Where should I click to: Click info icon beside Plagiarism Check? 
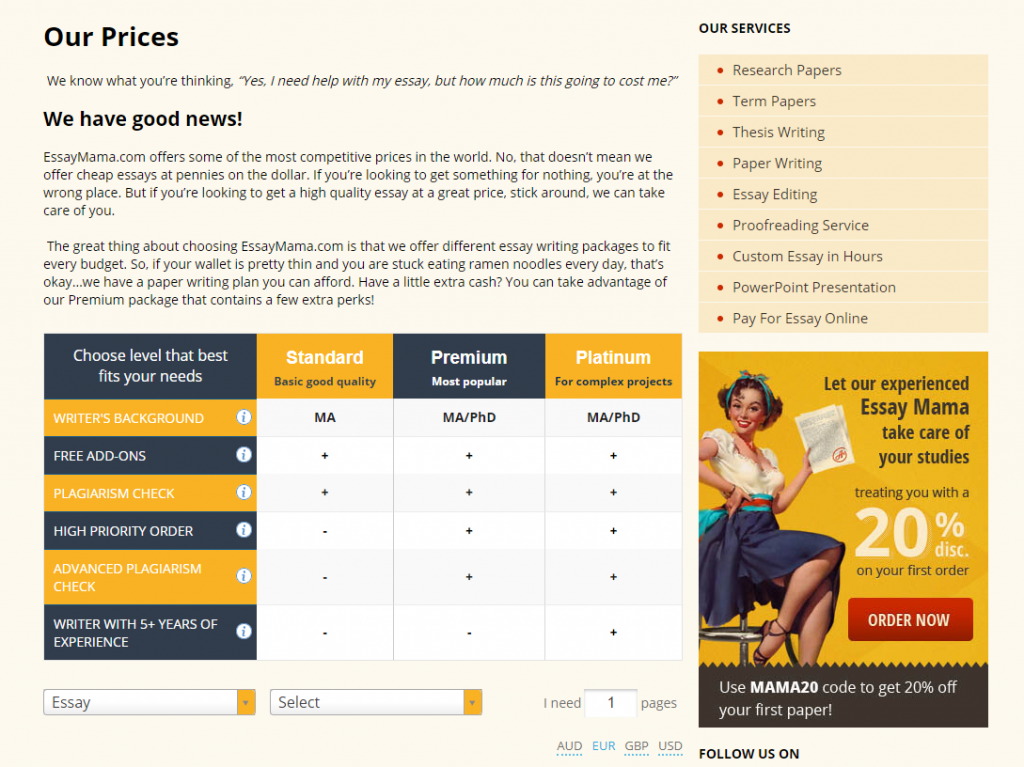(x=244, y=492)
